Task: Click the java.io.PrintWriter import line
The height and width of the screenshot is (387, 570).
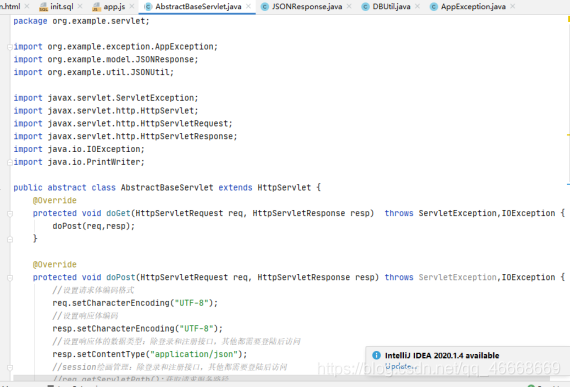Action: pyautogui.click(x=79, y=162)
